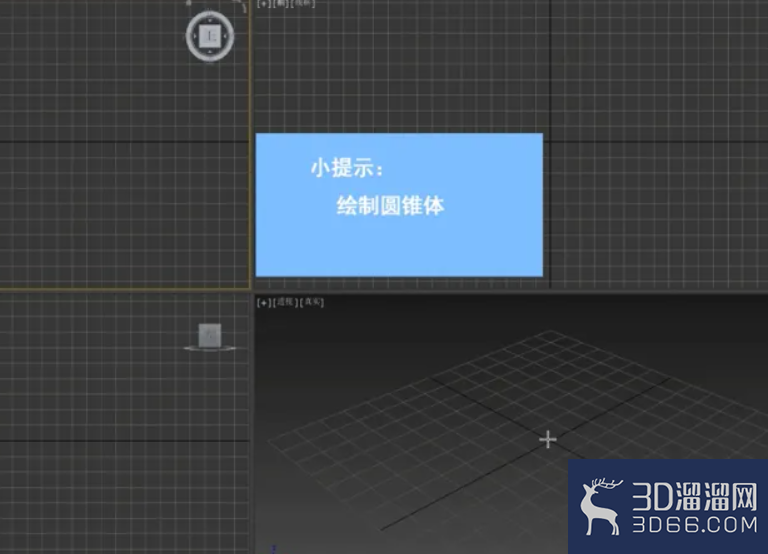This screenshot has height=554, width=768.
Task: Open the [+] menu of the perspective viewport
Action: click(264, 303)
